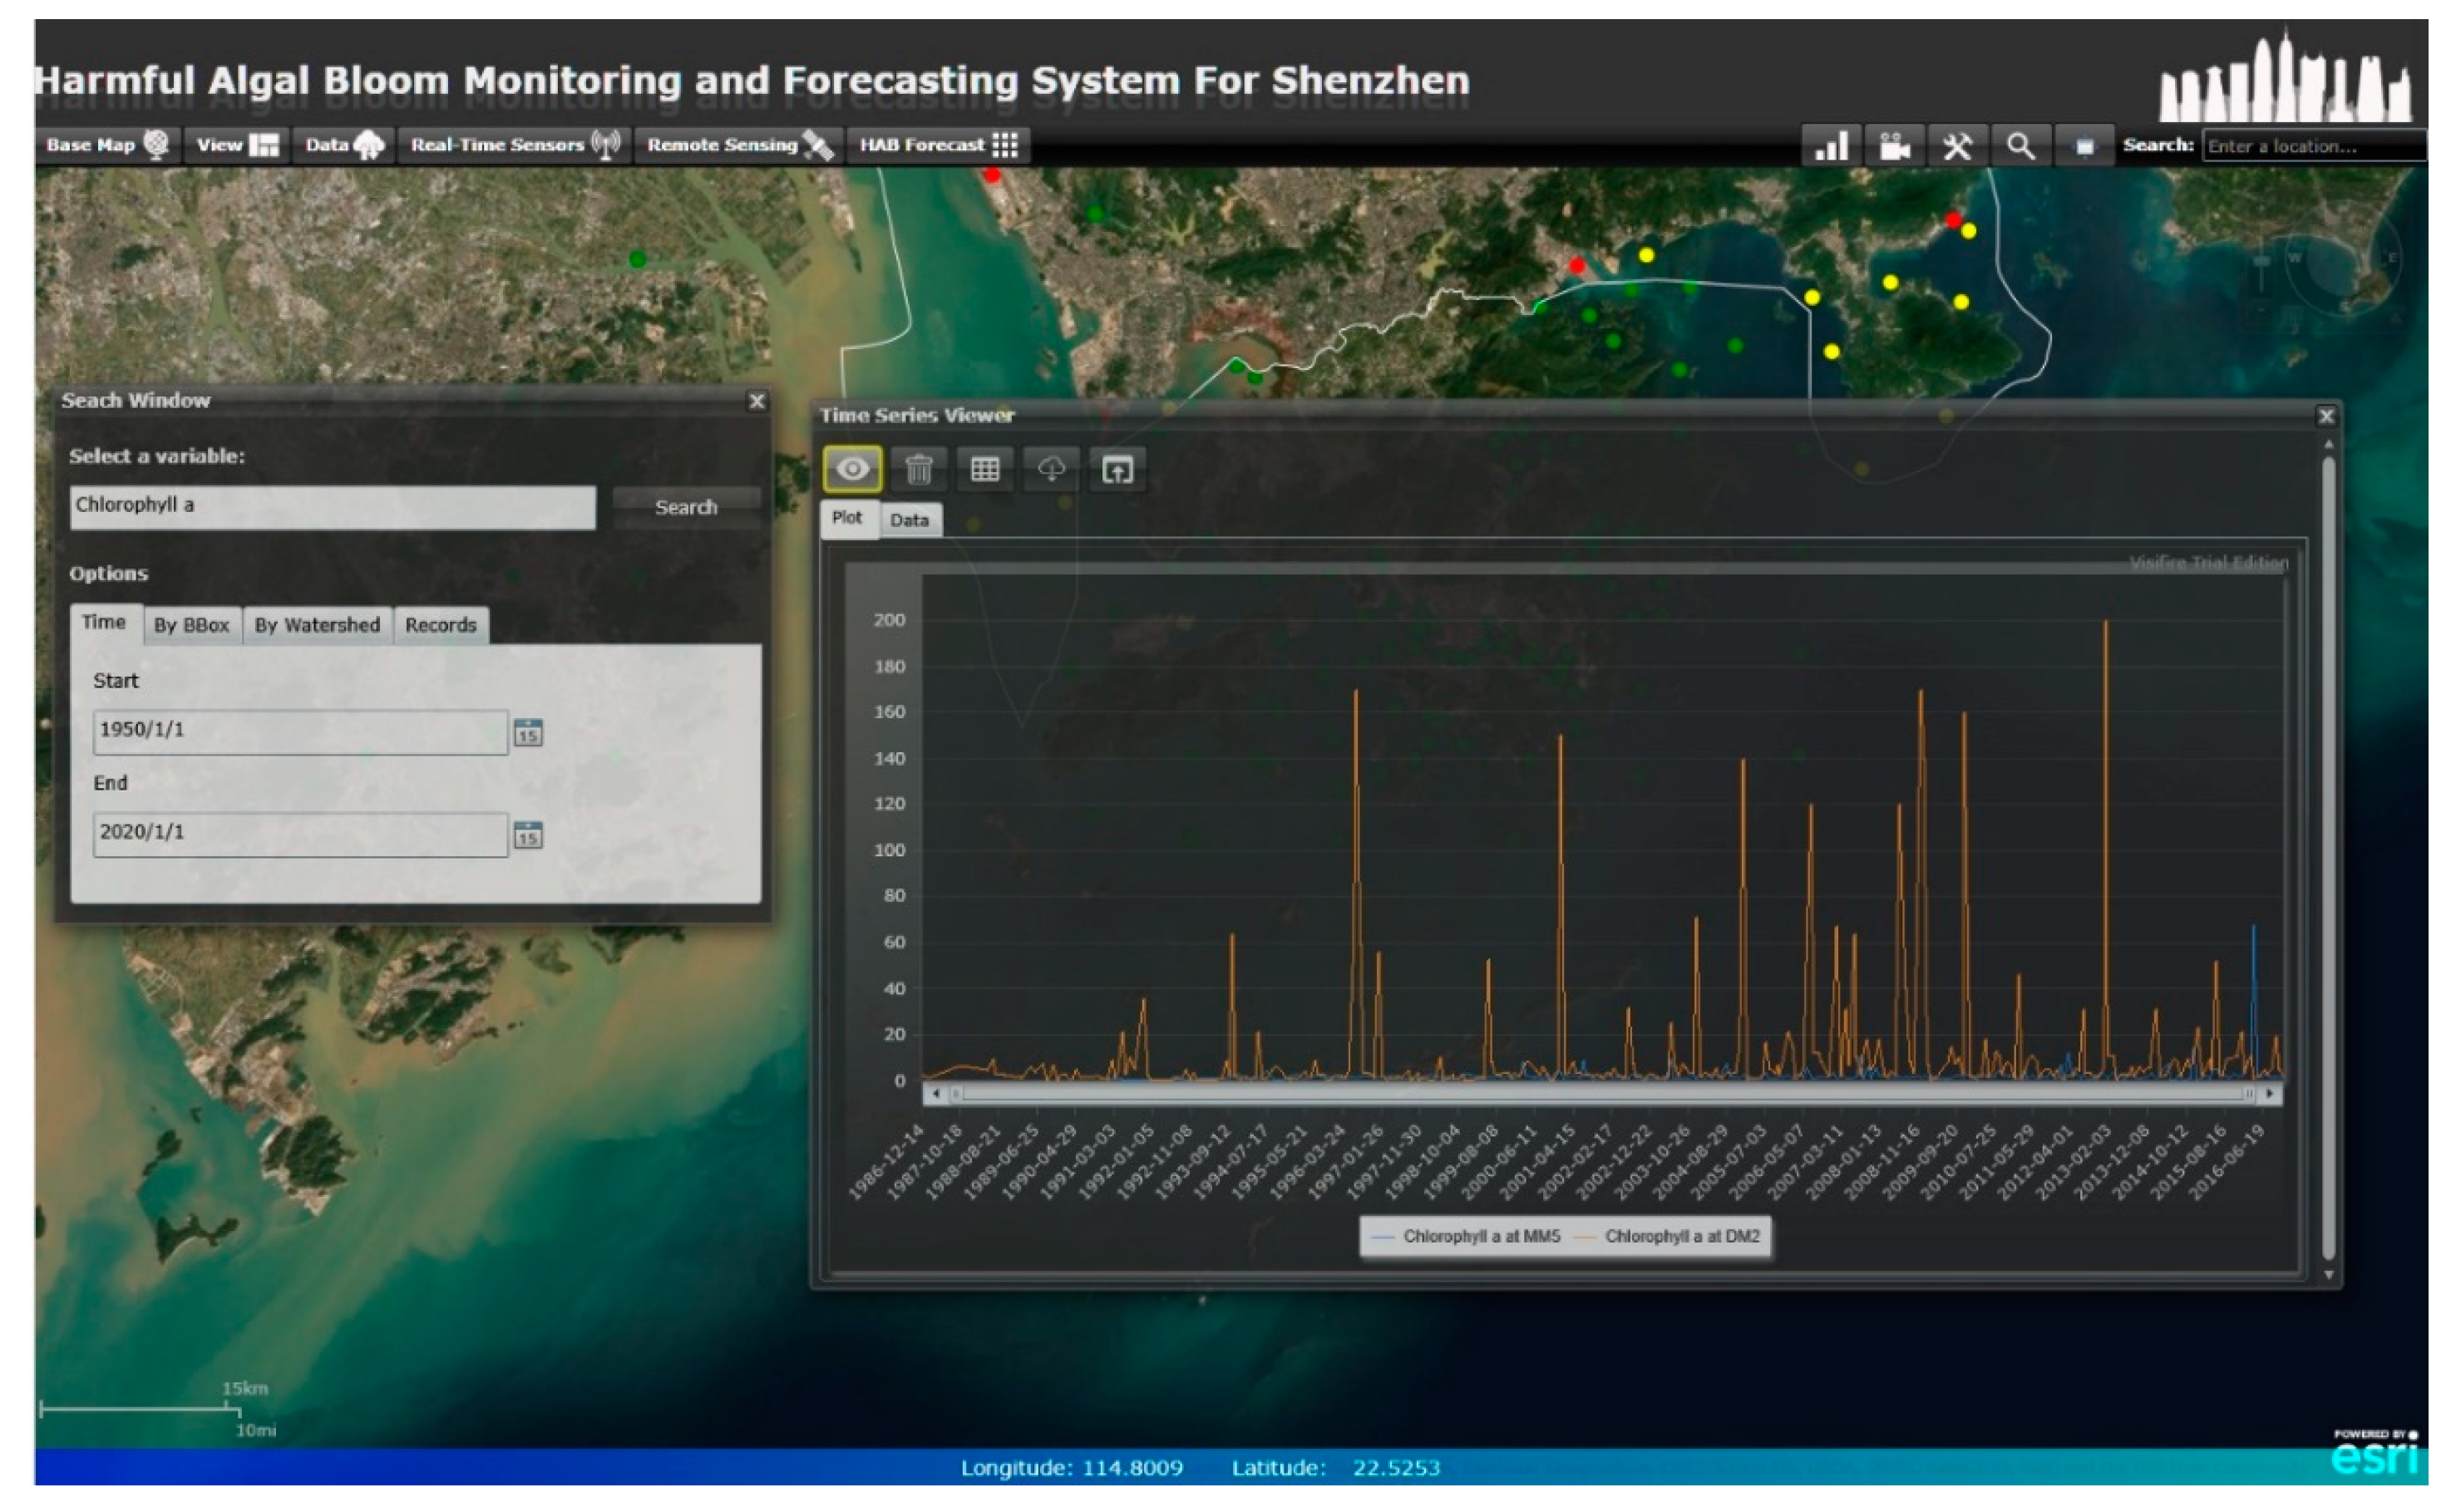Open the End date calendar picker
The width and height of the screenshot is (2456, 1512).
point(528,835)
